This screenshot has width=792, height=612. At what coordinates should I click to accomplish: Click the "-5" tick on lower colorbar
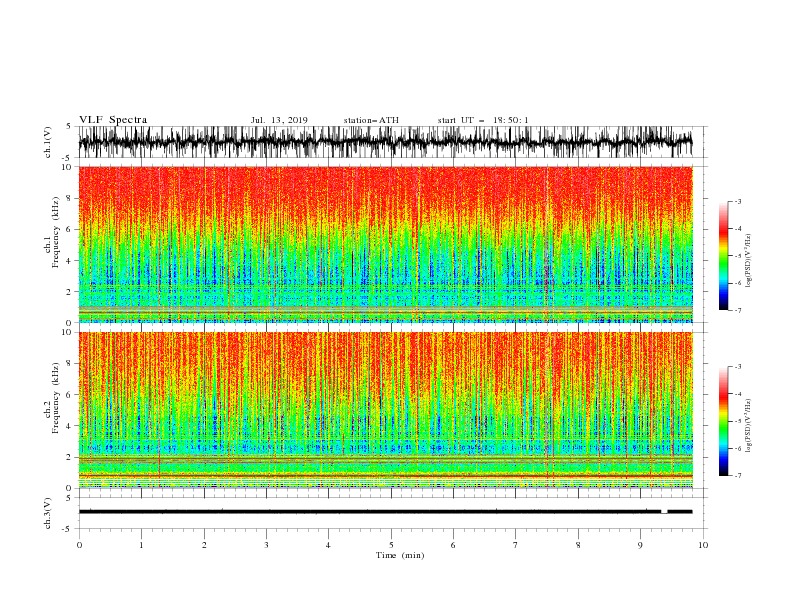(737, 421)
